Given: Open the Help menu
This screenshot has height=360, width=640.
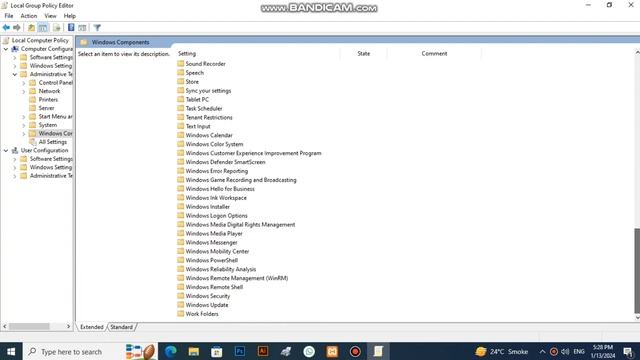Looking at the screenshot, I should click(70, 16).
